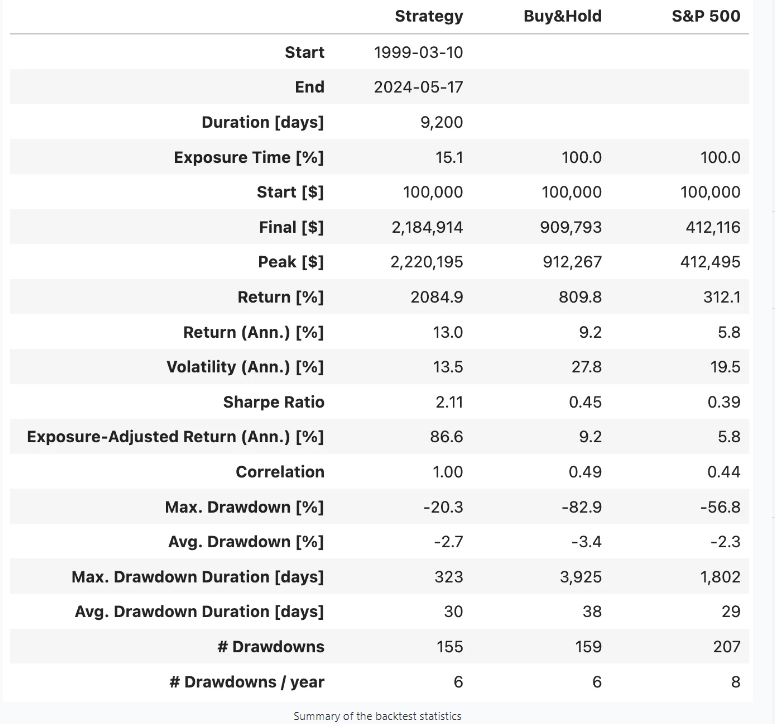
Task: Click the Exposure-Adjusted Return (Ann.) label
Action: pyautogui.click(x=176, y=437)
